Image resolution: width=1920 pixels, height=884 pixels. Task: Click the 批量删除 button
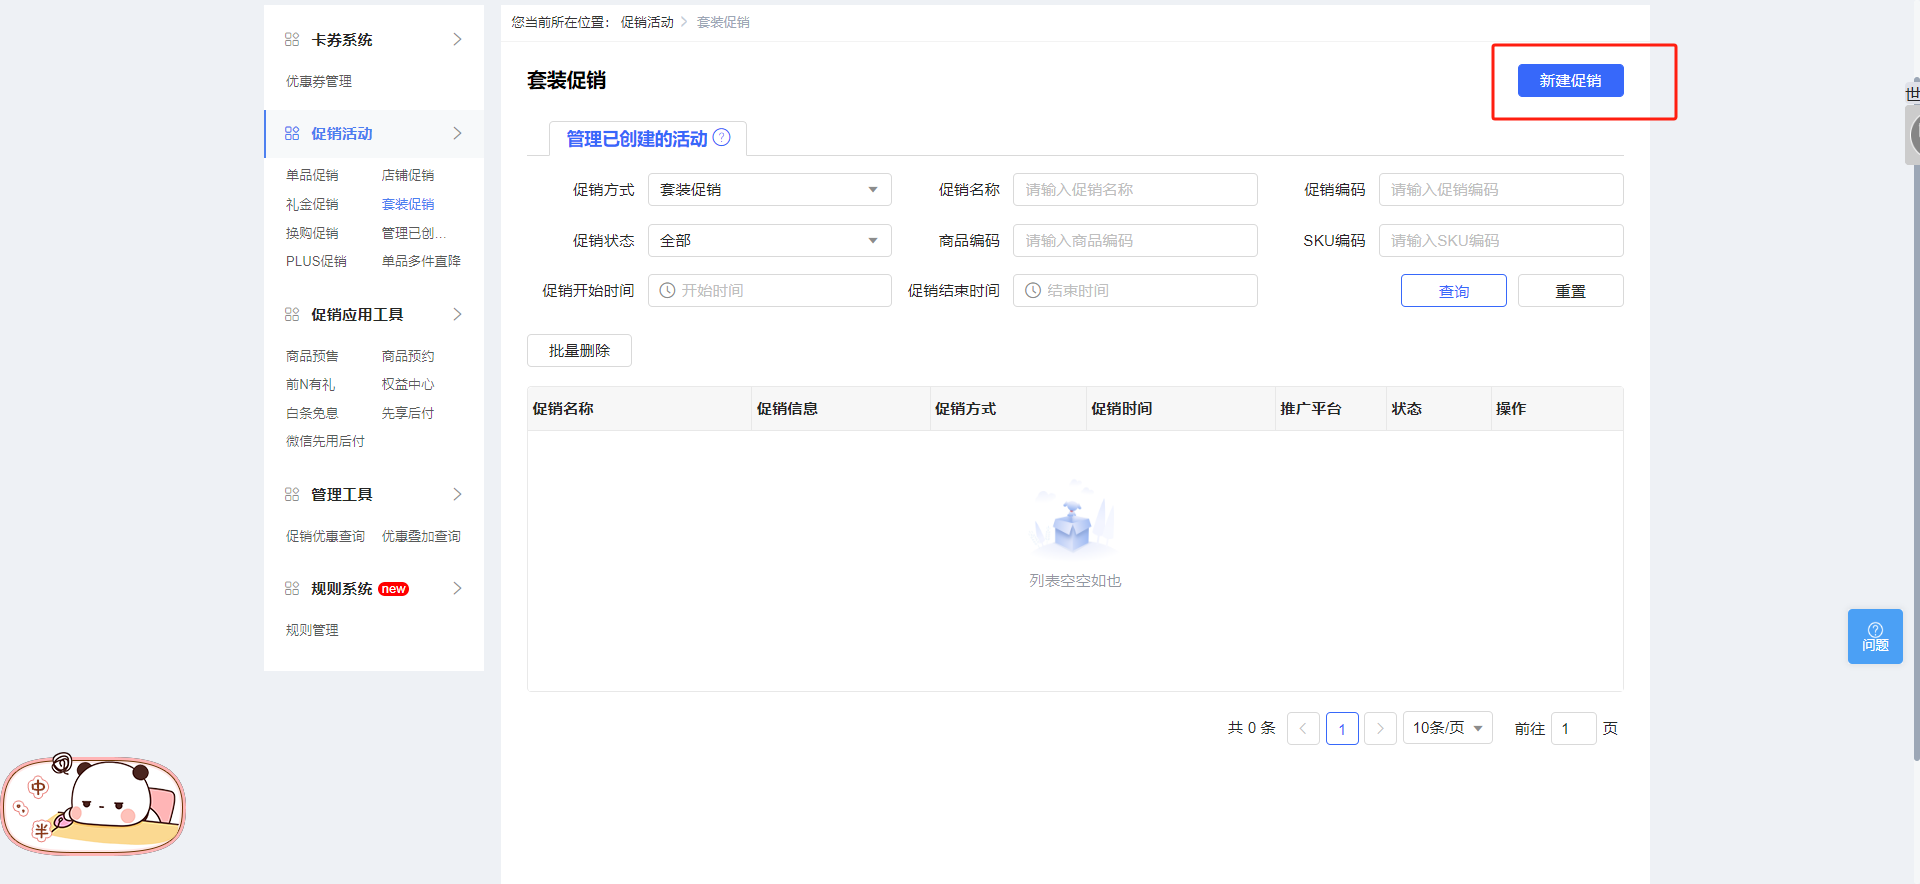pos(579,351)
